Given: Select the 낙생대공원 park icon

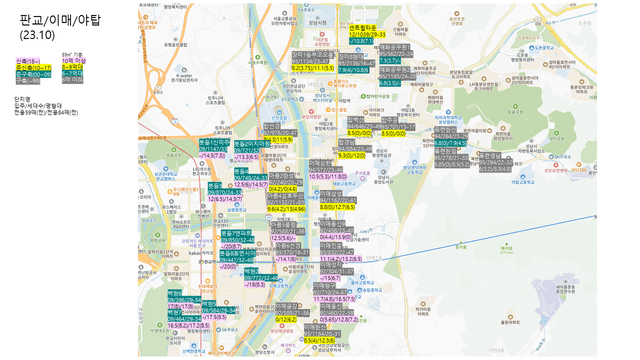Looking at the screenshot, I should coord(160,325).
